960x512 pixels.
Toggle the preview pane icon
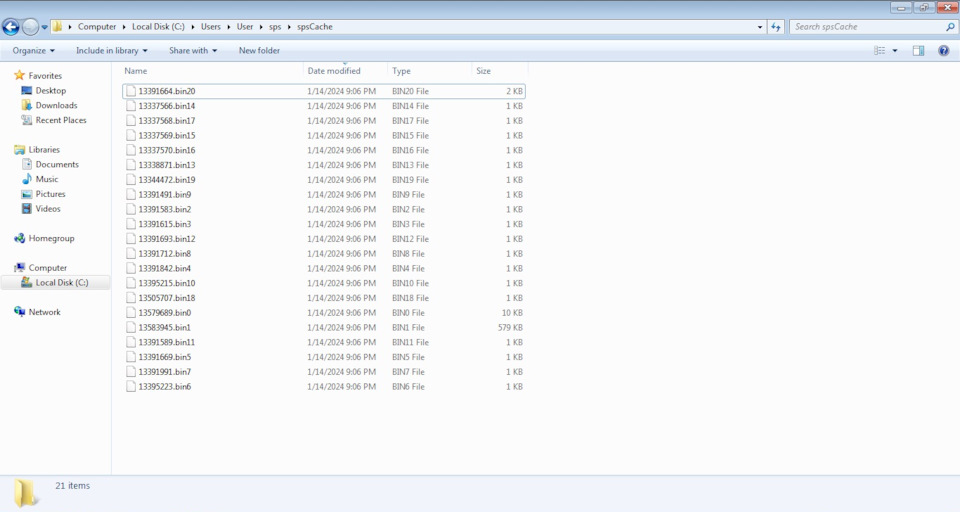coord(918,50)
